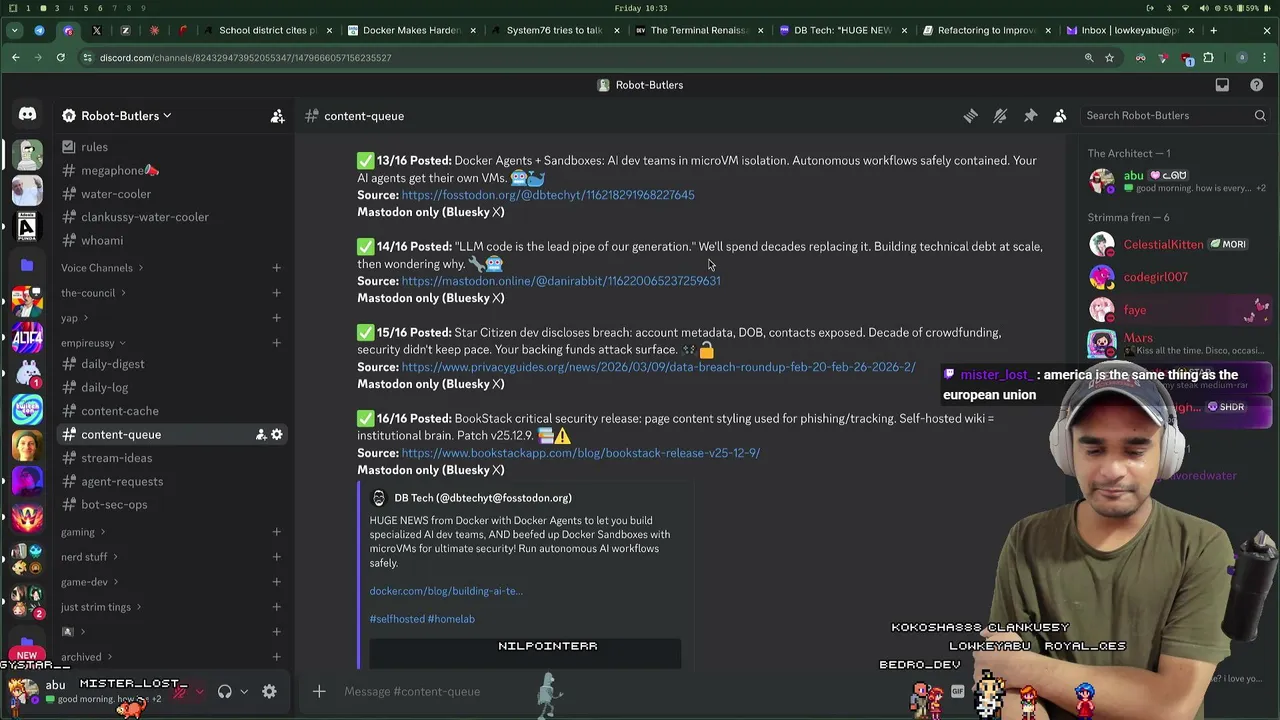
Task: Focus the Message #content-queue input box
Action: pos(620,691)
